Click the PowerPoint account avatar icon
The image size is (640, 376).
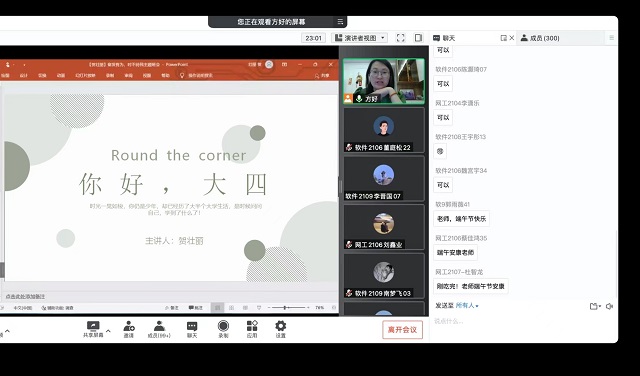coord(269,64)
